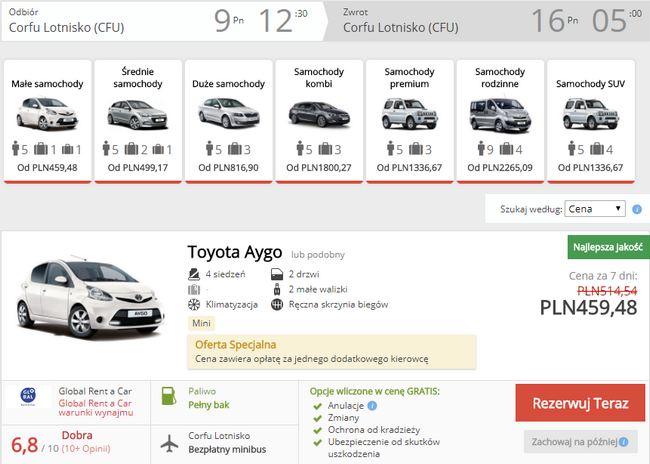Image resolution: width=650 pixels, height=464 pixels.
Task: Click the pickup location Corfu Lotnisko (CFU)
Action: [66, 27]
